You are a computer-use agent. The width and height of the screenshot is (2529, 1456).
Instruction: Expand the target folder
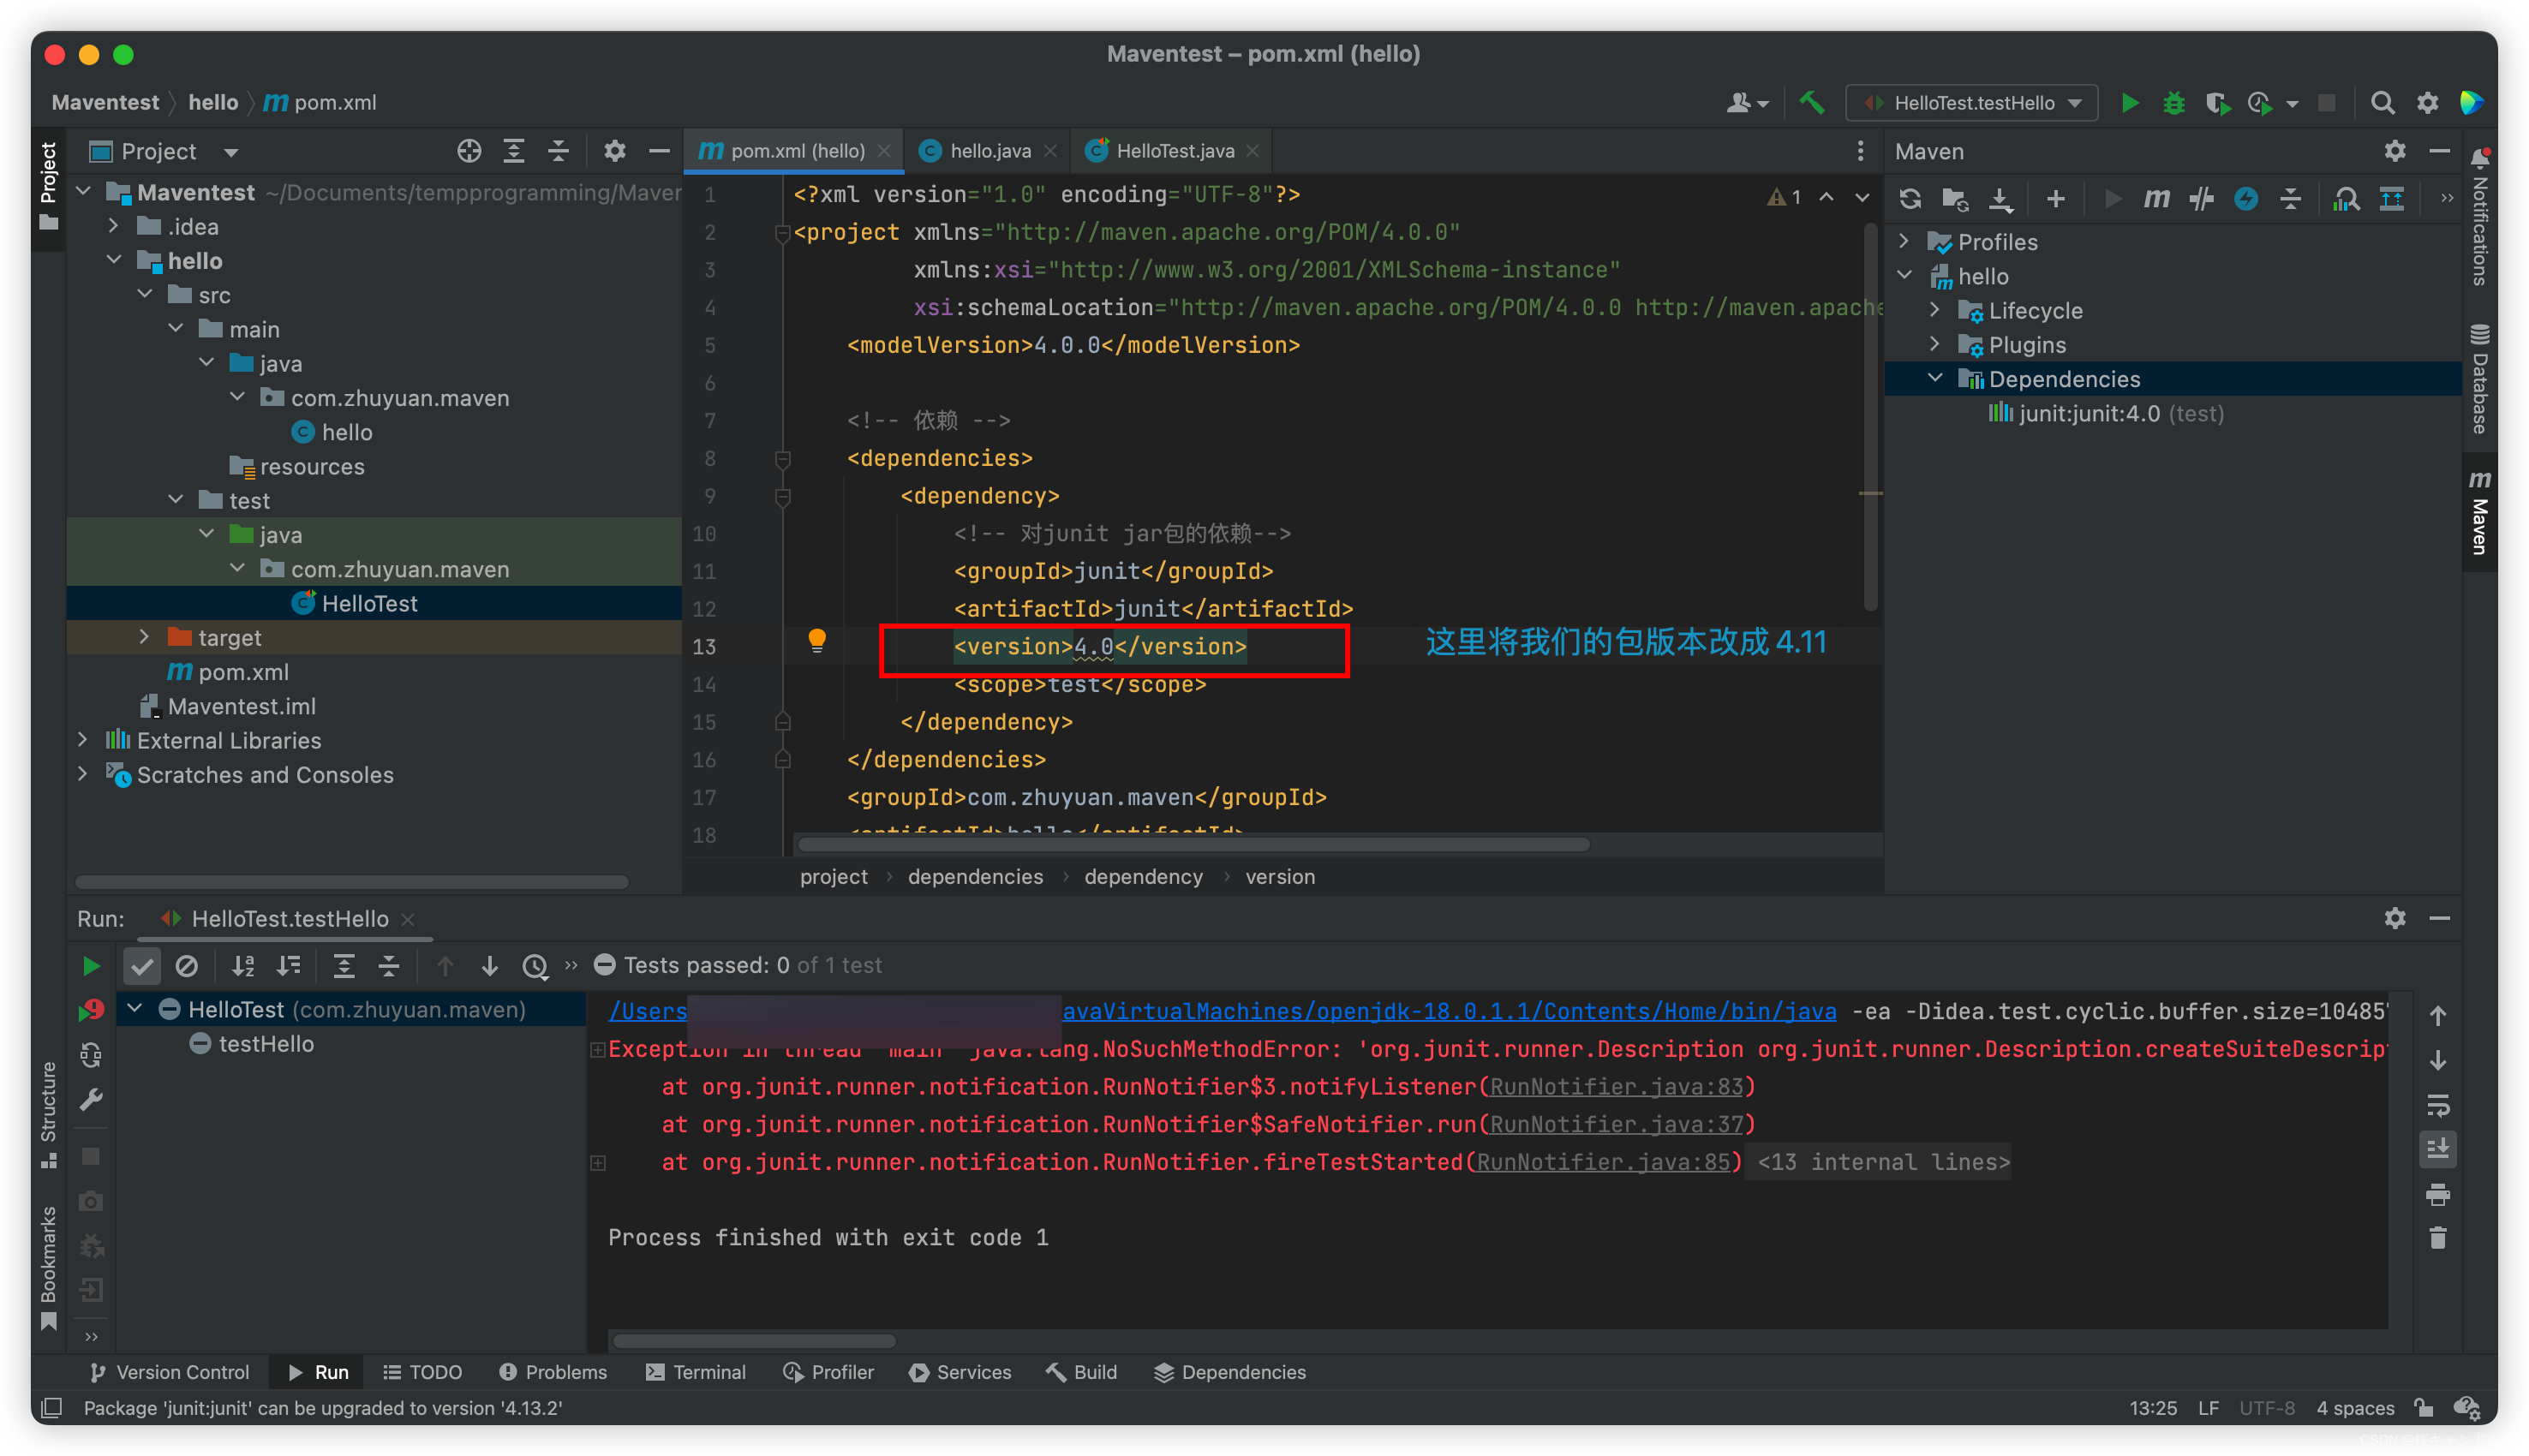[x=144, y=637]
